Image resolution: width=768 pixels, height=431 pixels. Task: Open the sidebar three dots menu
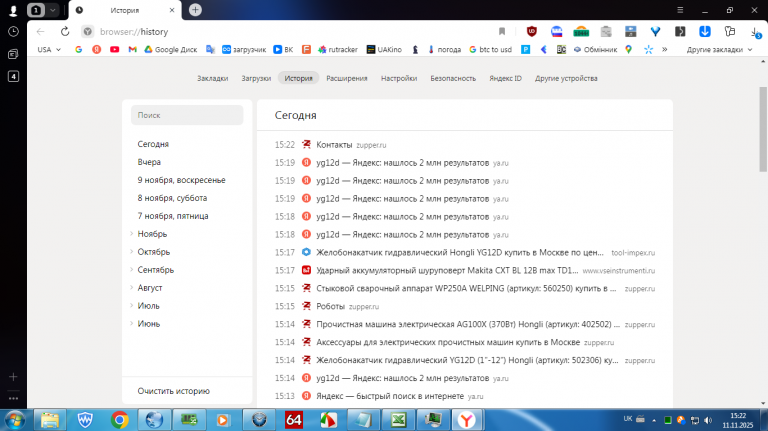tap(13, 399)
